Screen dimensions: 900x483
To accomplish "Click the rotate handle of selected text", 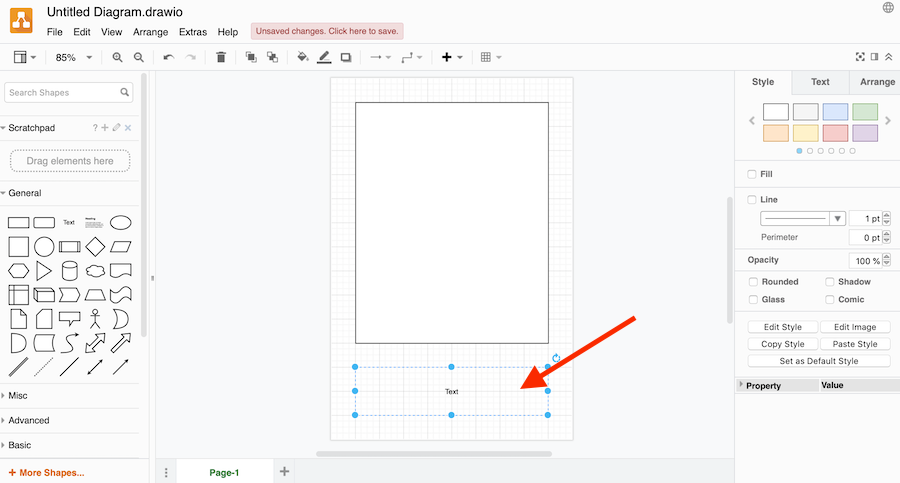I will pyautogui.click(x=556, y=358).
